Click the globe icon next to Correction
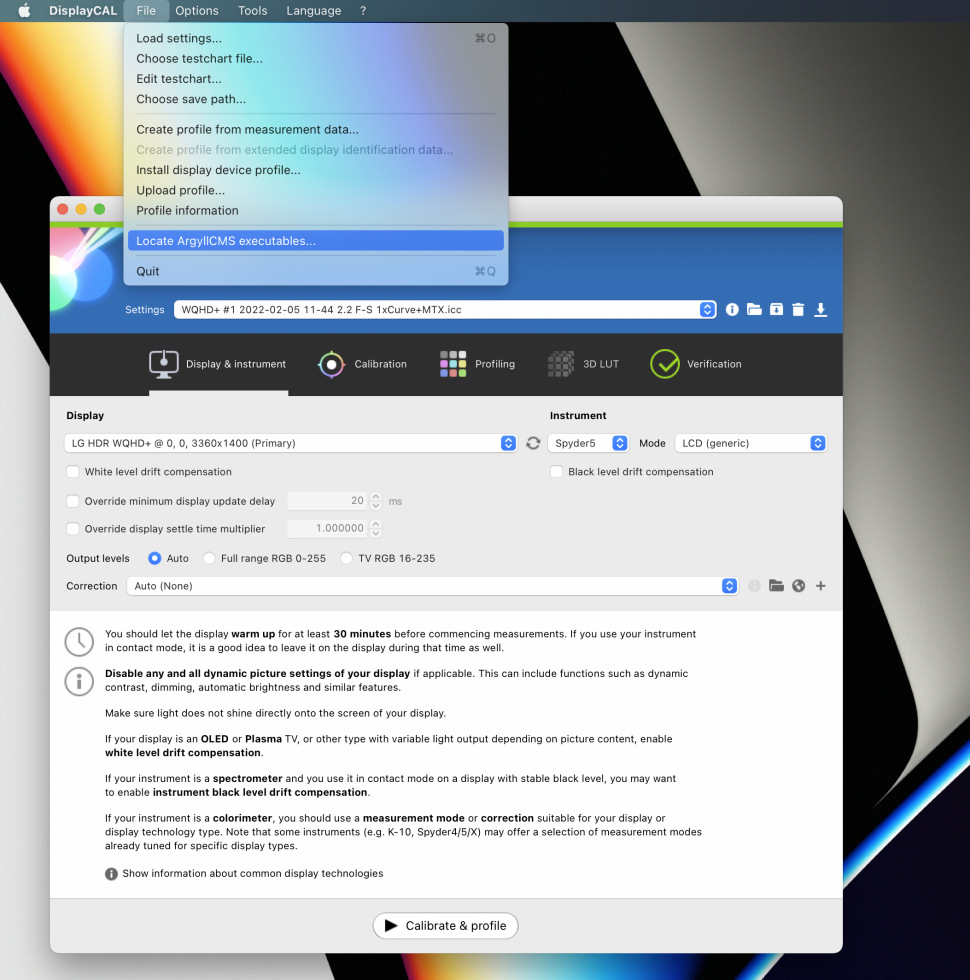 [798, 586]
